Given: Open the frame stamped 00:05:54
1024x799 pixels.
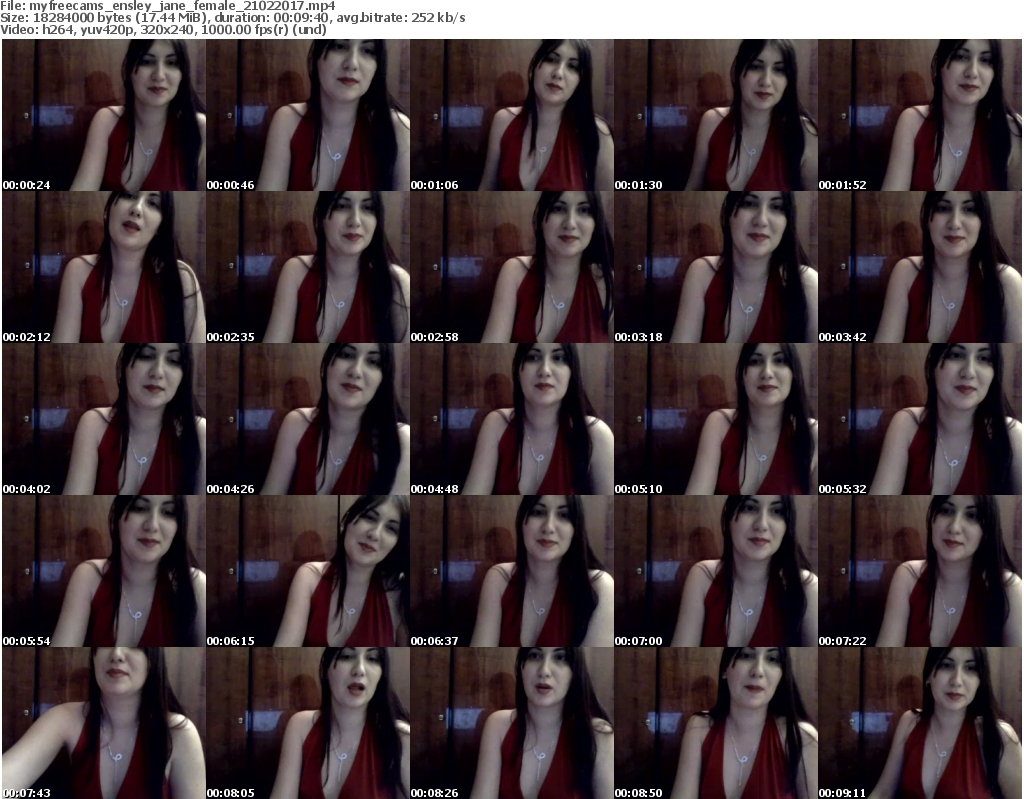Looking at the screenshot, I should [104, 571].
